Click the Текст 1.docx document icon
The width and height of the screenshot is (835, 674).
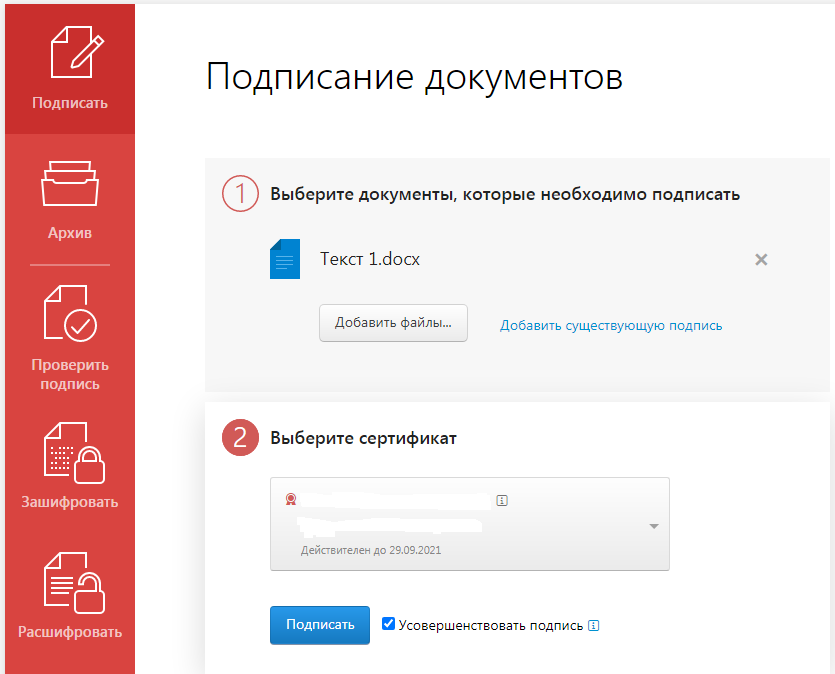tap(285, 259)
